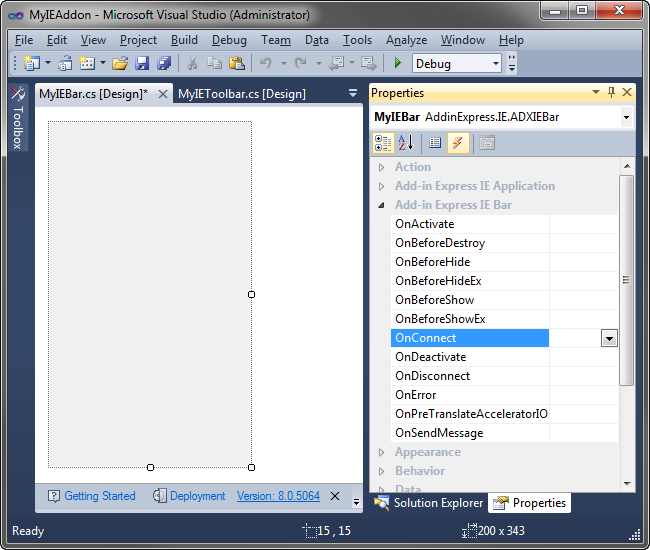Open the Analyze menu

(x=406, y=40)
